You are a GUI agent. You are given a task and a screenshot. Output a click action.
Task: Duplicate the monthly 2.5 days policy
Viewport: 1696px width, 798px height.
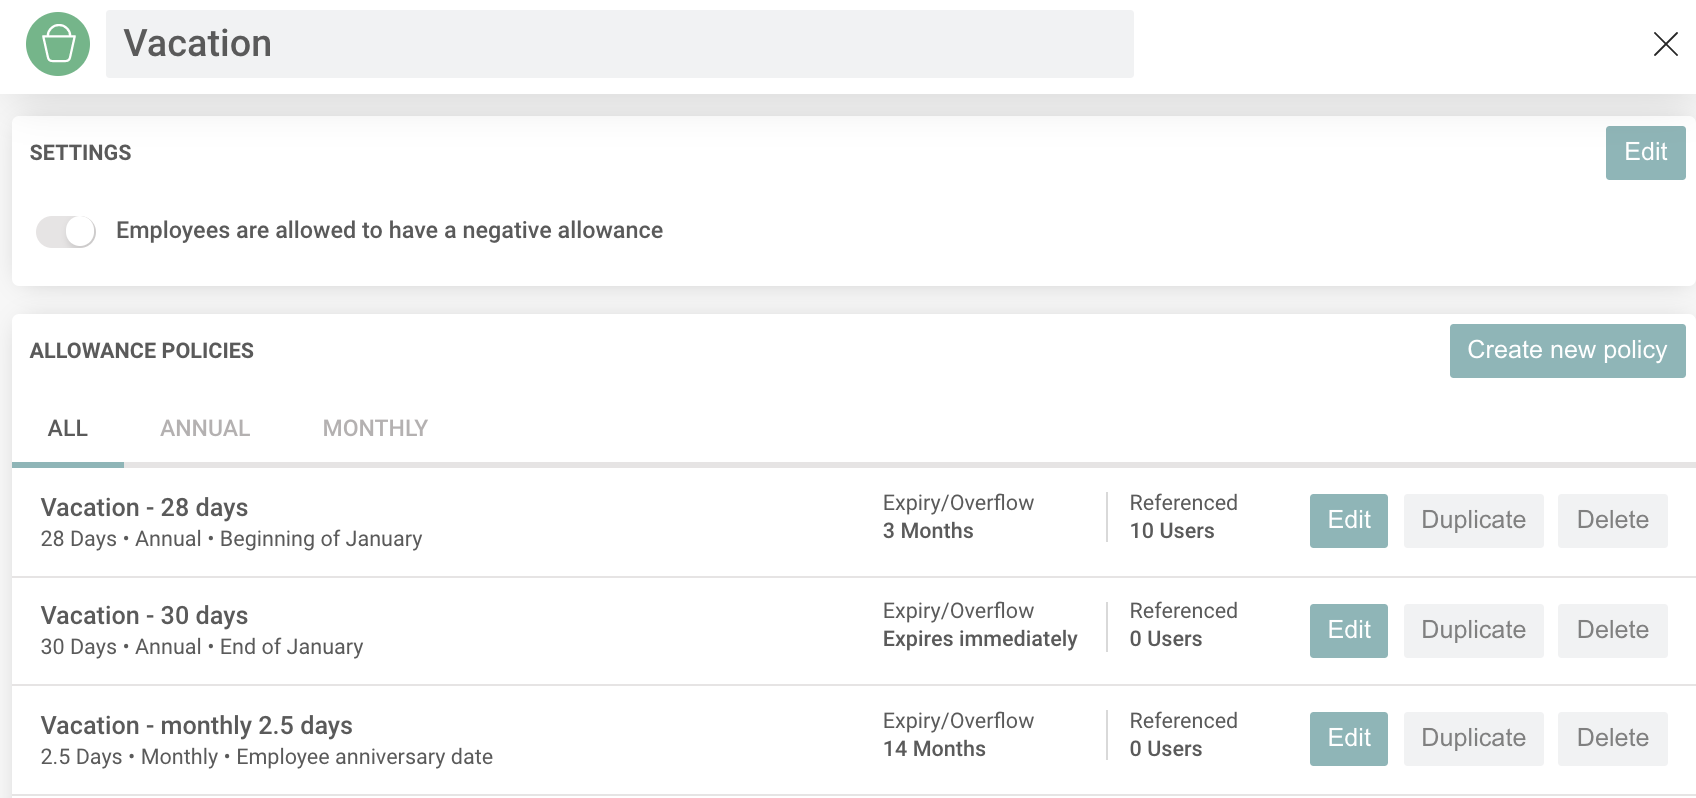[x=1473, y=738]
